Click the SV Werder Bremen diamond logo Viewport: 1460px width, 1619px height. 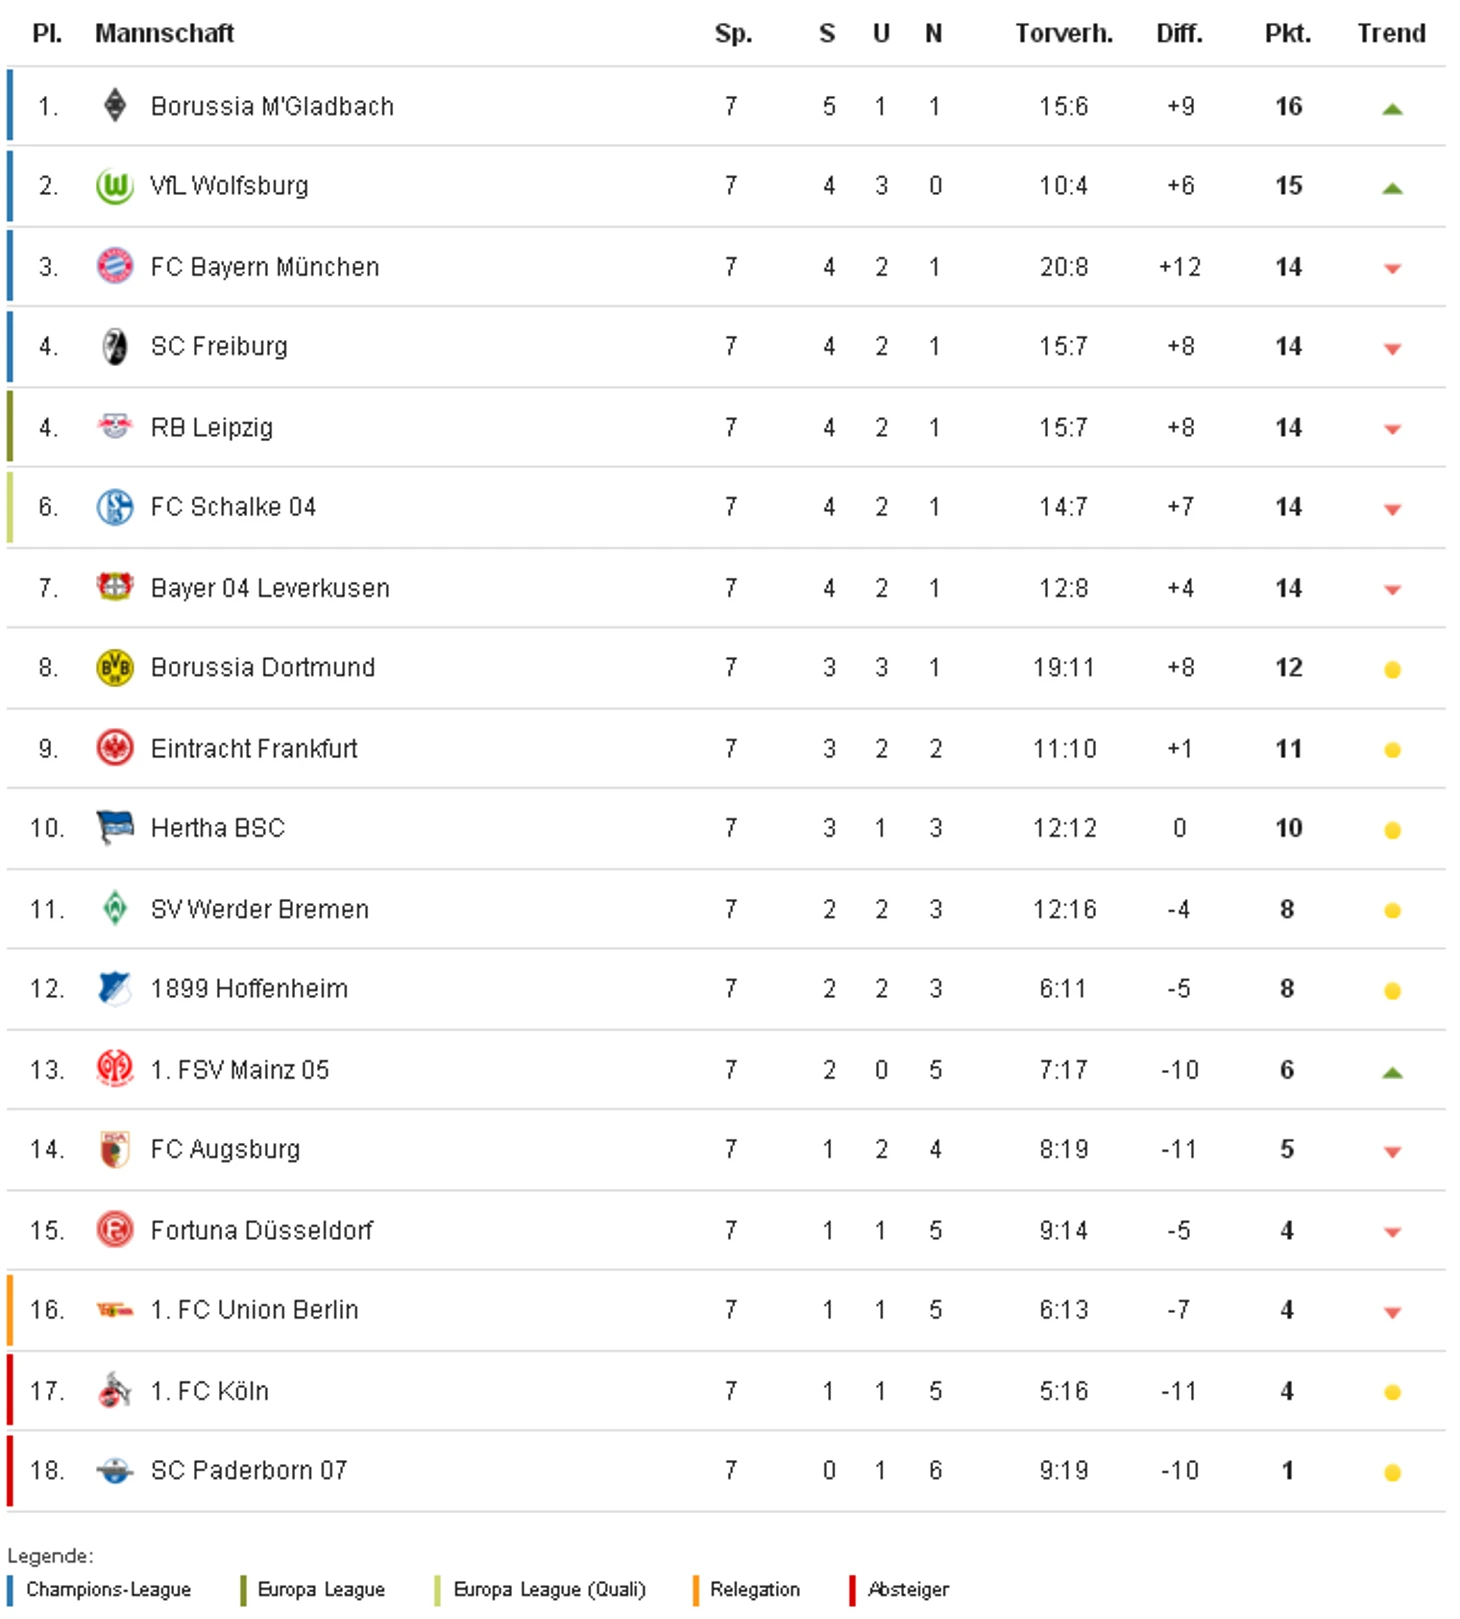pyautogui.click(x=115, y=908)
